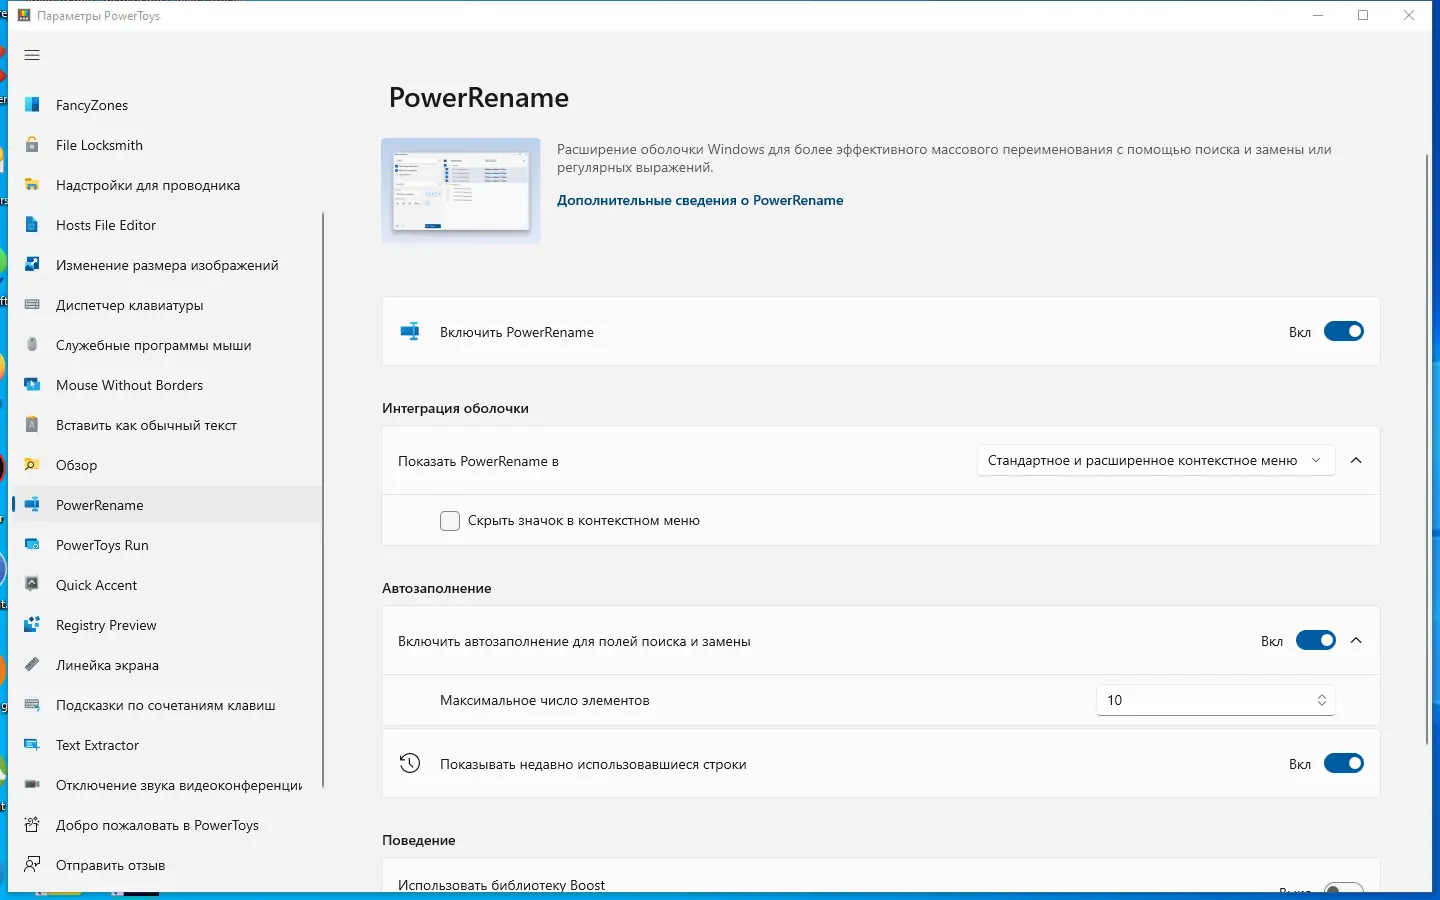
Task: Click the File Locksmith padlock icon
Action: point(32,145)
